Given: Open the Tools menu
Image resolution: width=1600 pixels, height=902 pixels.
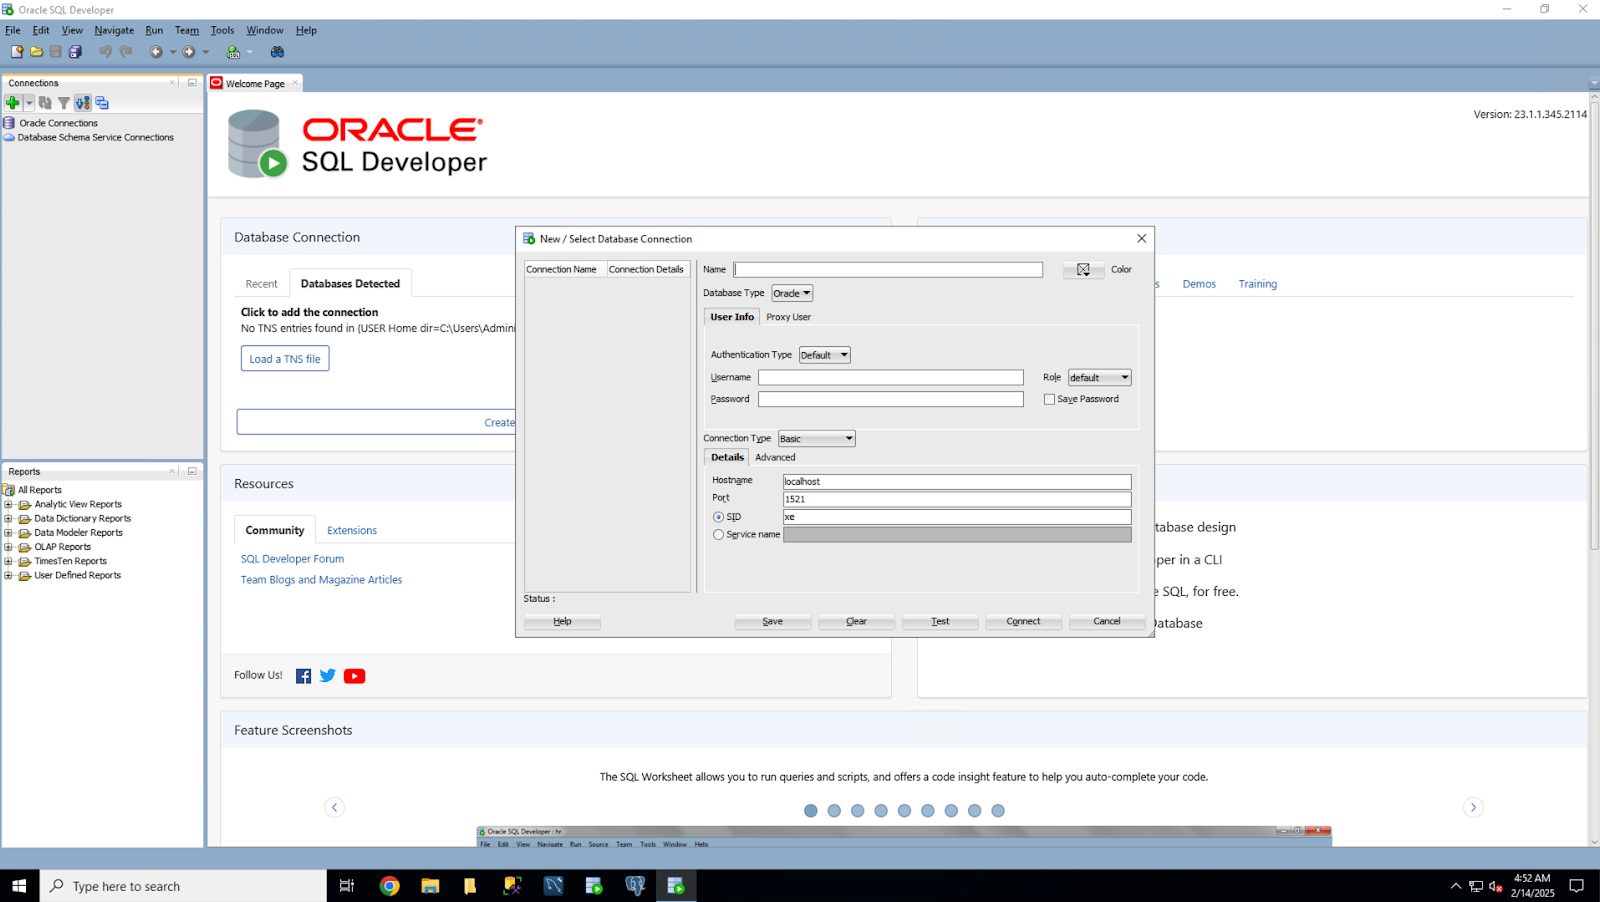Looking at the screenshot, I should point(222,30).
